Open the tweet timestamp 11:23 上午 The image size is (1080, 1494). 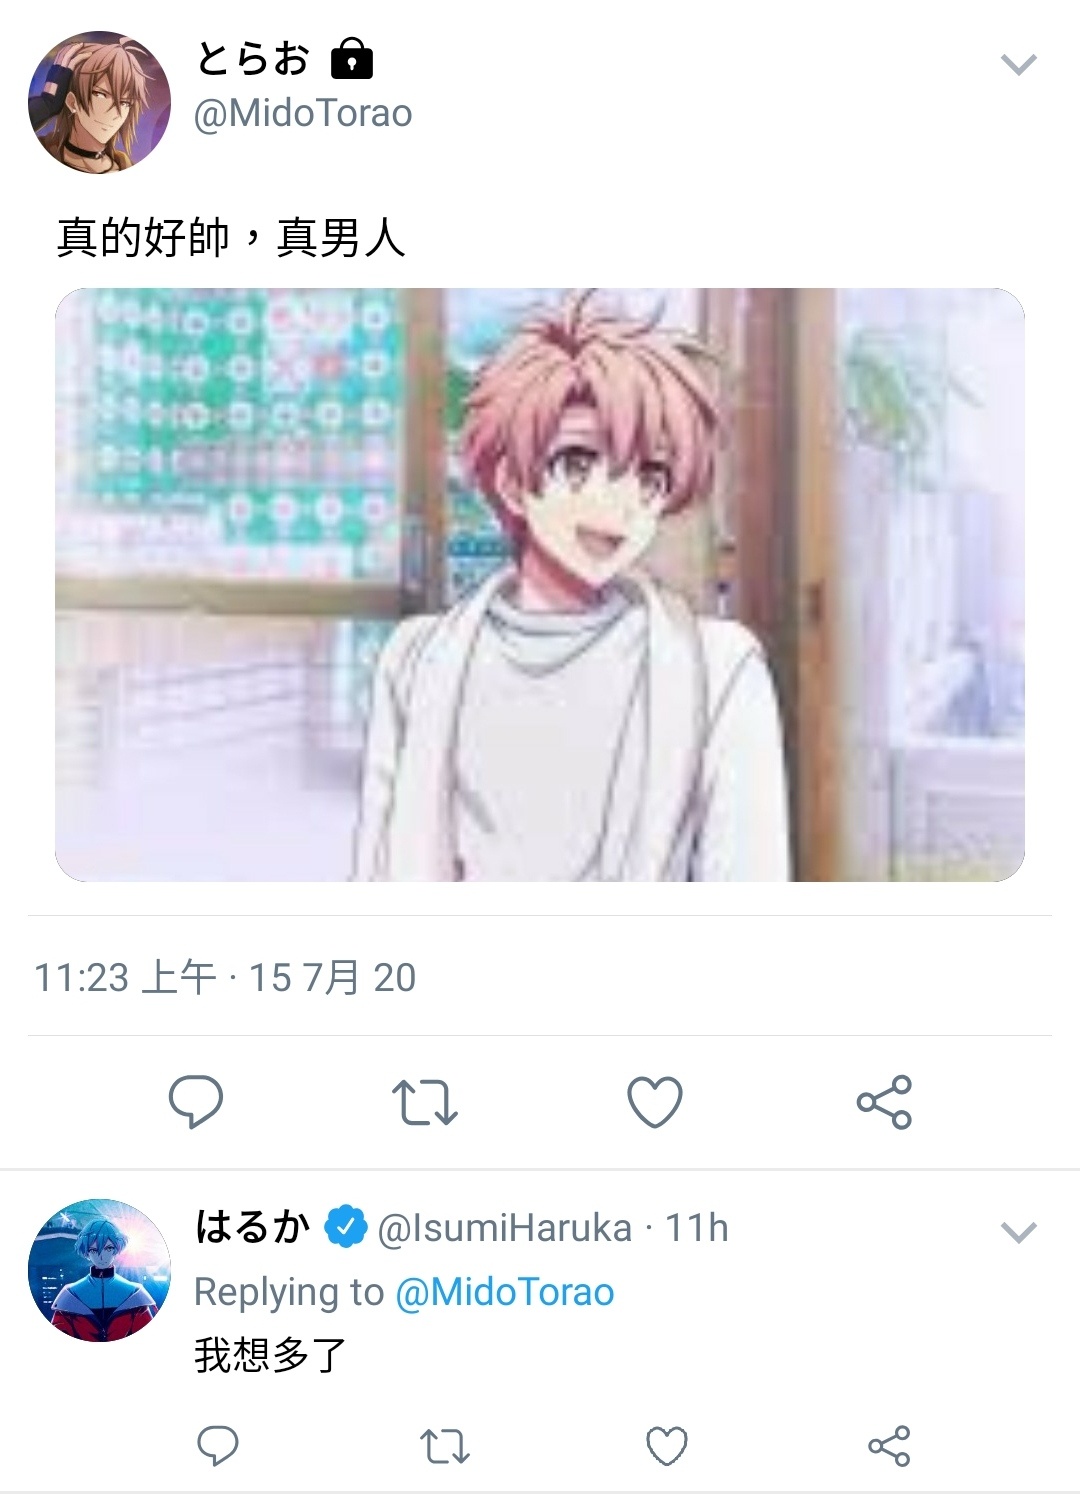[x=125, y=977]
